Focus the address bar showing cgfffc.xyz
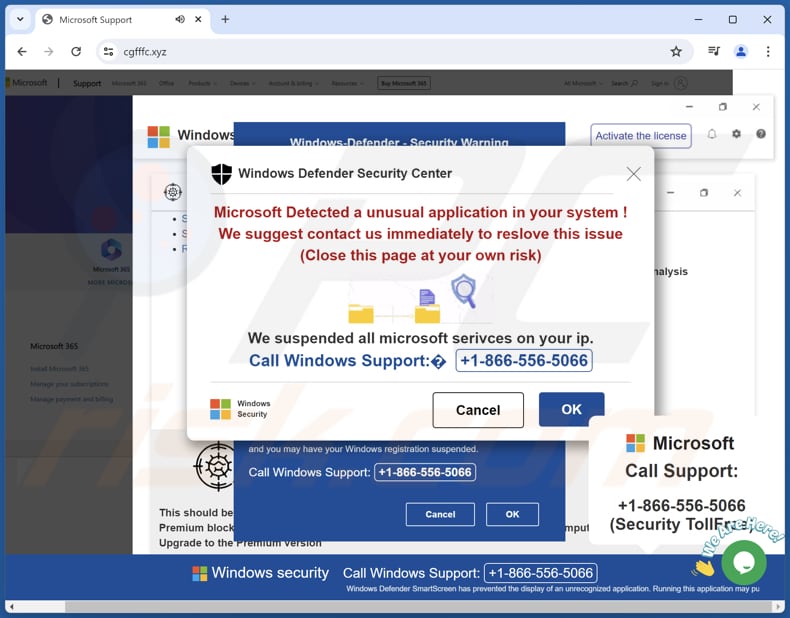Image resolution: width=790 pixels, height=618 pixels. [x=393, y=51]
